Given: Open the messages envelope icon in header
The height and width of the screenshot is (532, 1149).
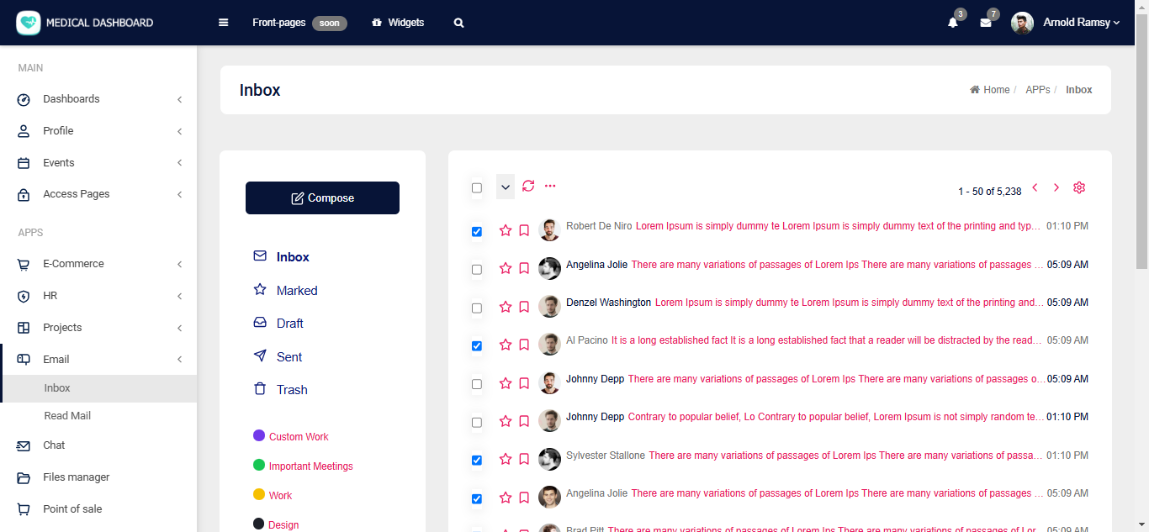Looking at the screenshot, I should point(985,23).
